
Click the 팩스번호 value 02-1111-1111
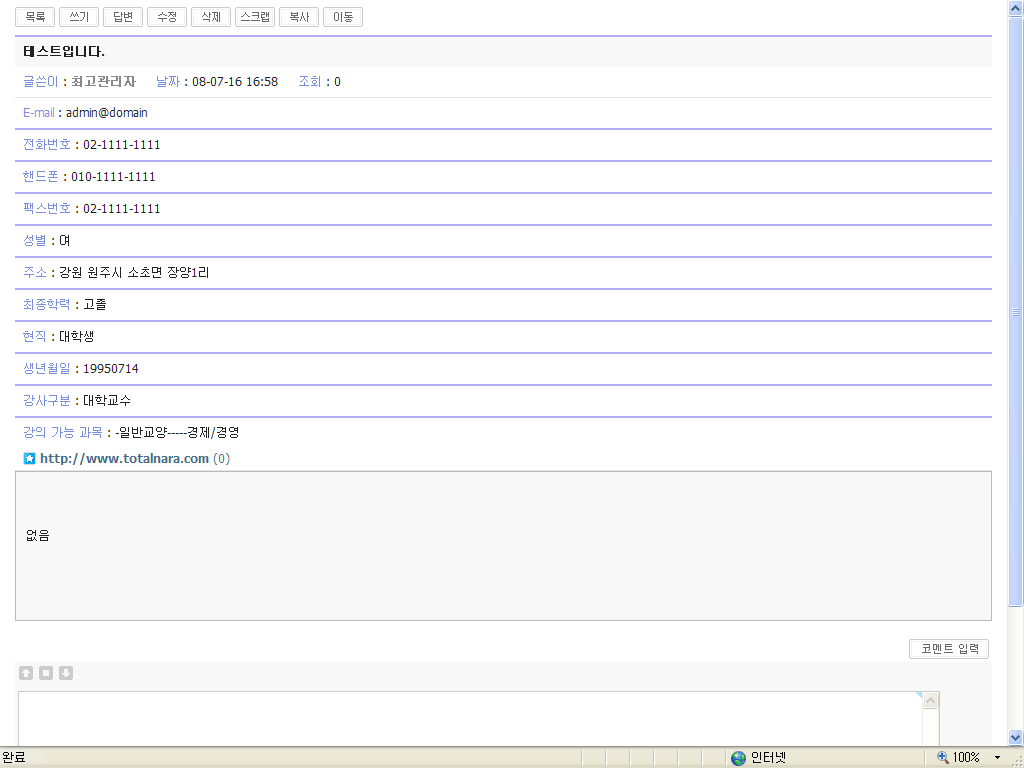coord(121,209)
